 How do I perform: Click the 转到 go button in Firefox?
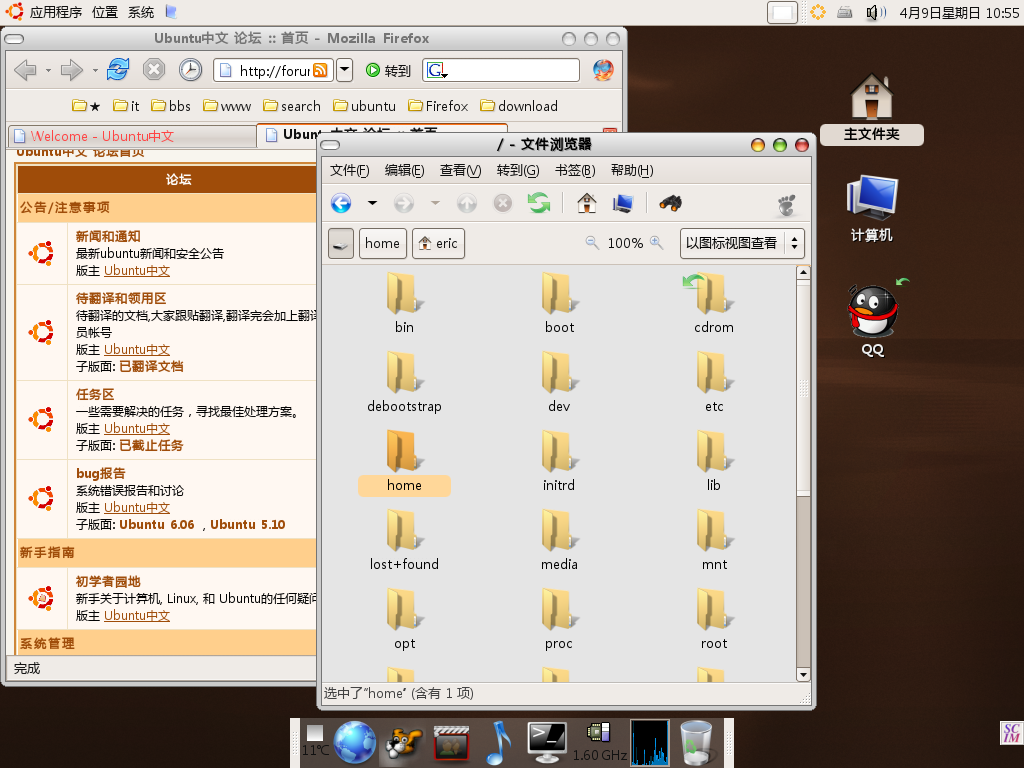pos(389,70)
